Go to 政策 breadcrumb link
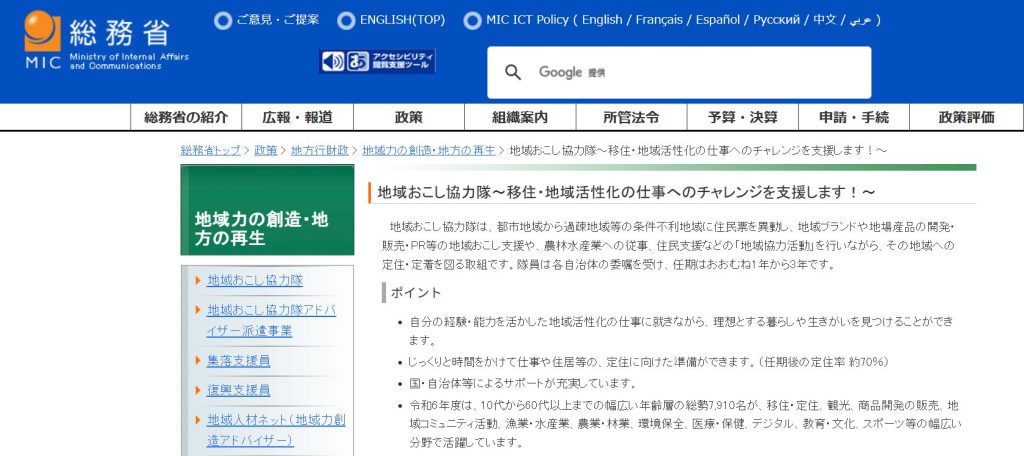 pyautogui.click(x=266, y=150)
